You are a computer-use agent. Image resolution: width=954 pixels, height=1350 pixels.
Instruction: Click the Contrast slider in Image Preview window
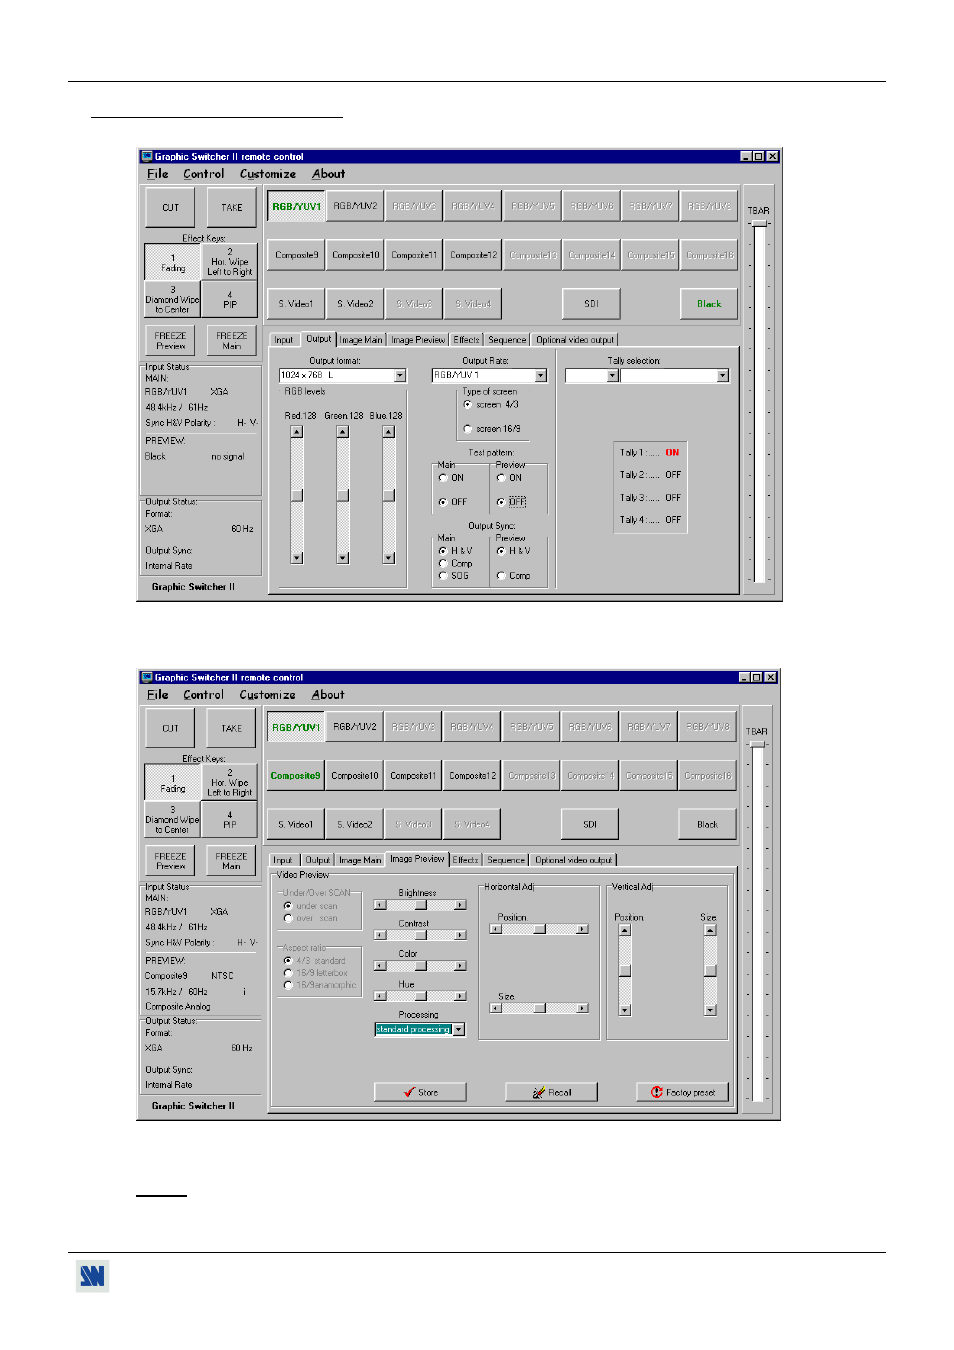tap(420, 935)
